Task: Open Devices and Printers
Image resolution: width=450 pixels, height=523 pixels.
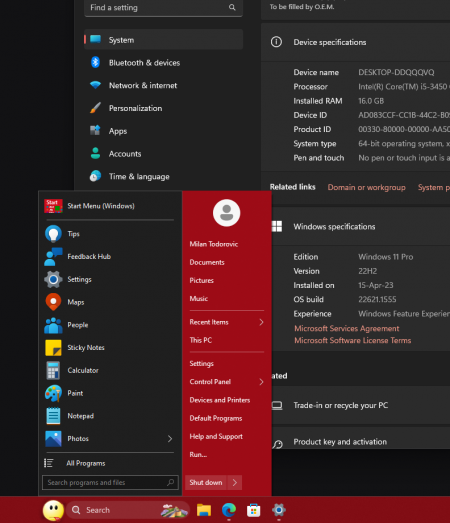Action: point(219,400)
